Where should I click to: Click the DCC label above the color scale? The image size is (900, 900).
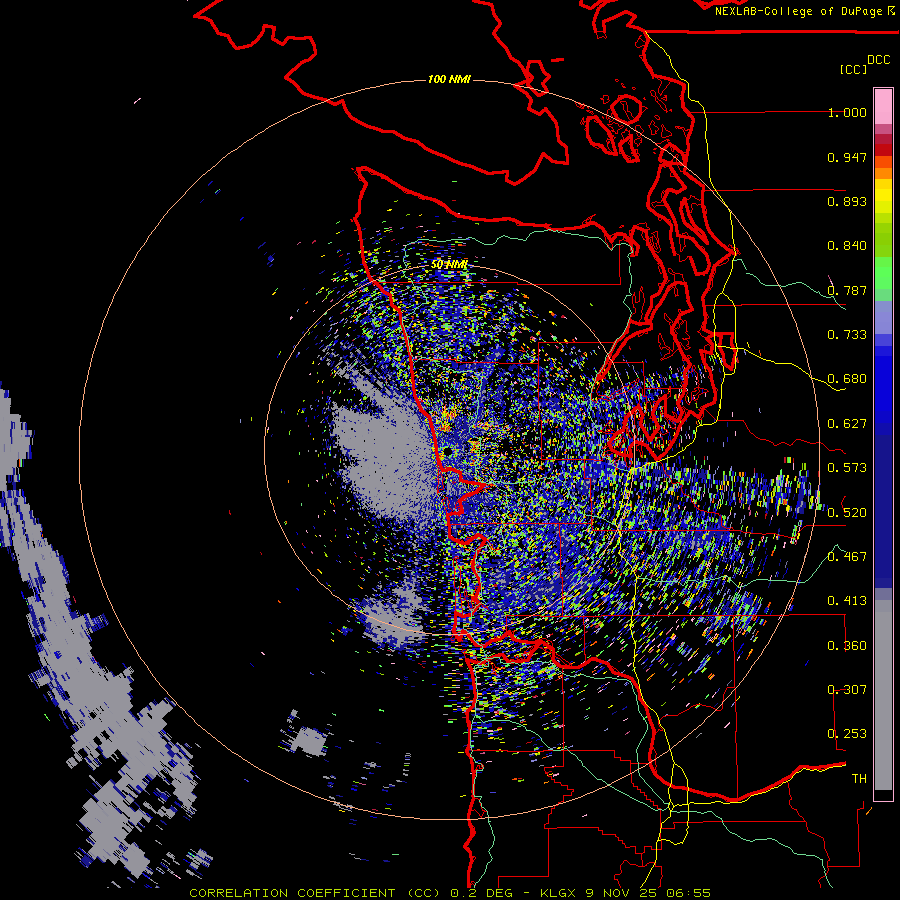tap(878, 60)
